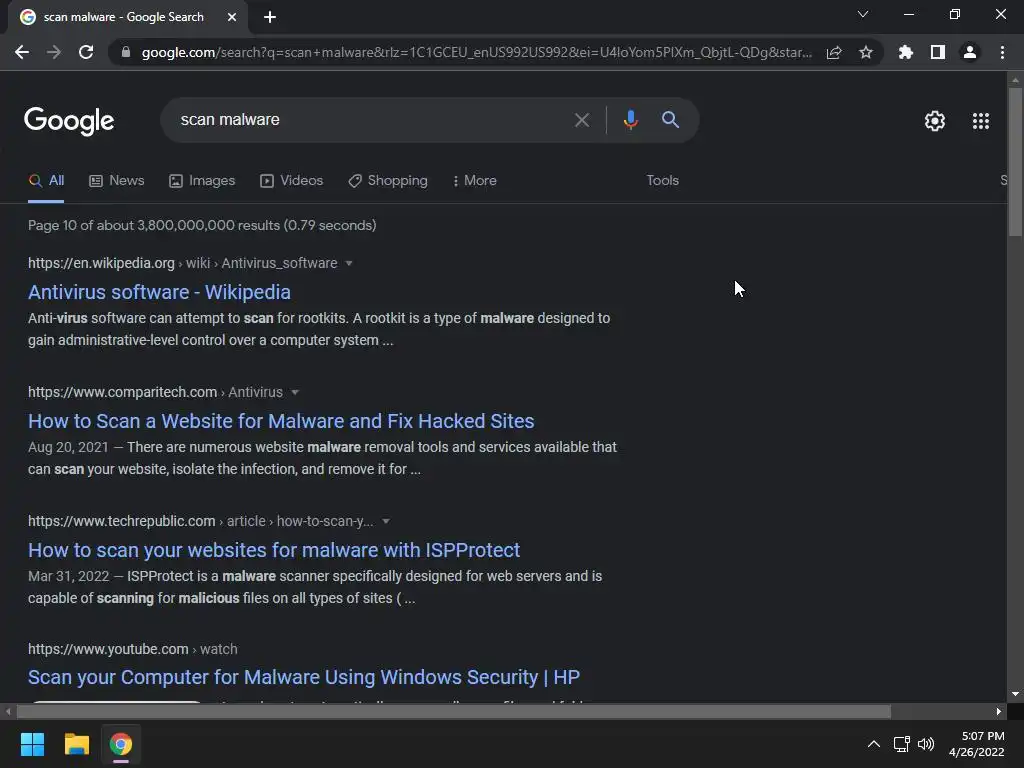Bookmark this page with the star
Image resolution: width=1024 pixels, height=768 pixels.
(866, 52)
